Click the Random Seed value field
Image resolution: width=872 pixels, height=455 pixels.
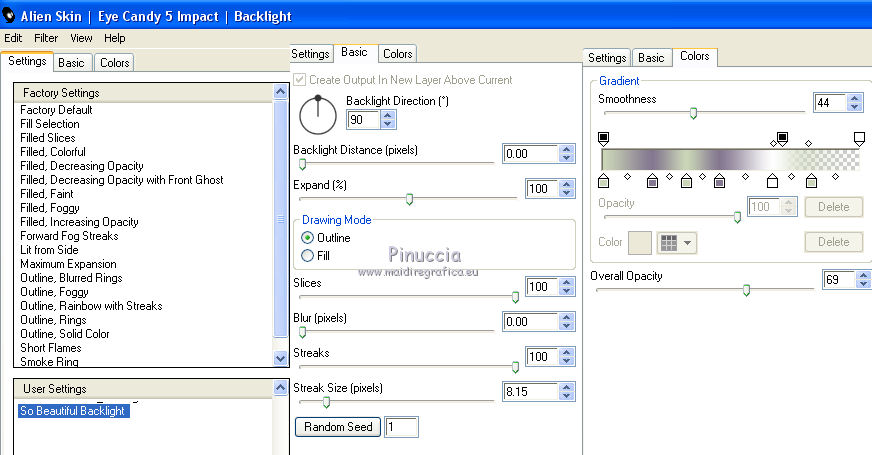(x=401, y=427)
